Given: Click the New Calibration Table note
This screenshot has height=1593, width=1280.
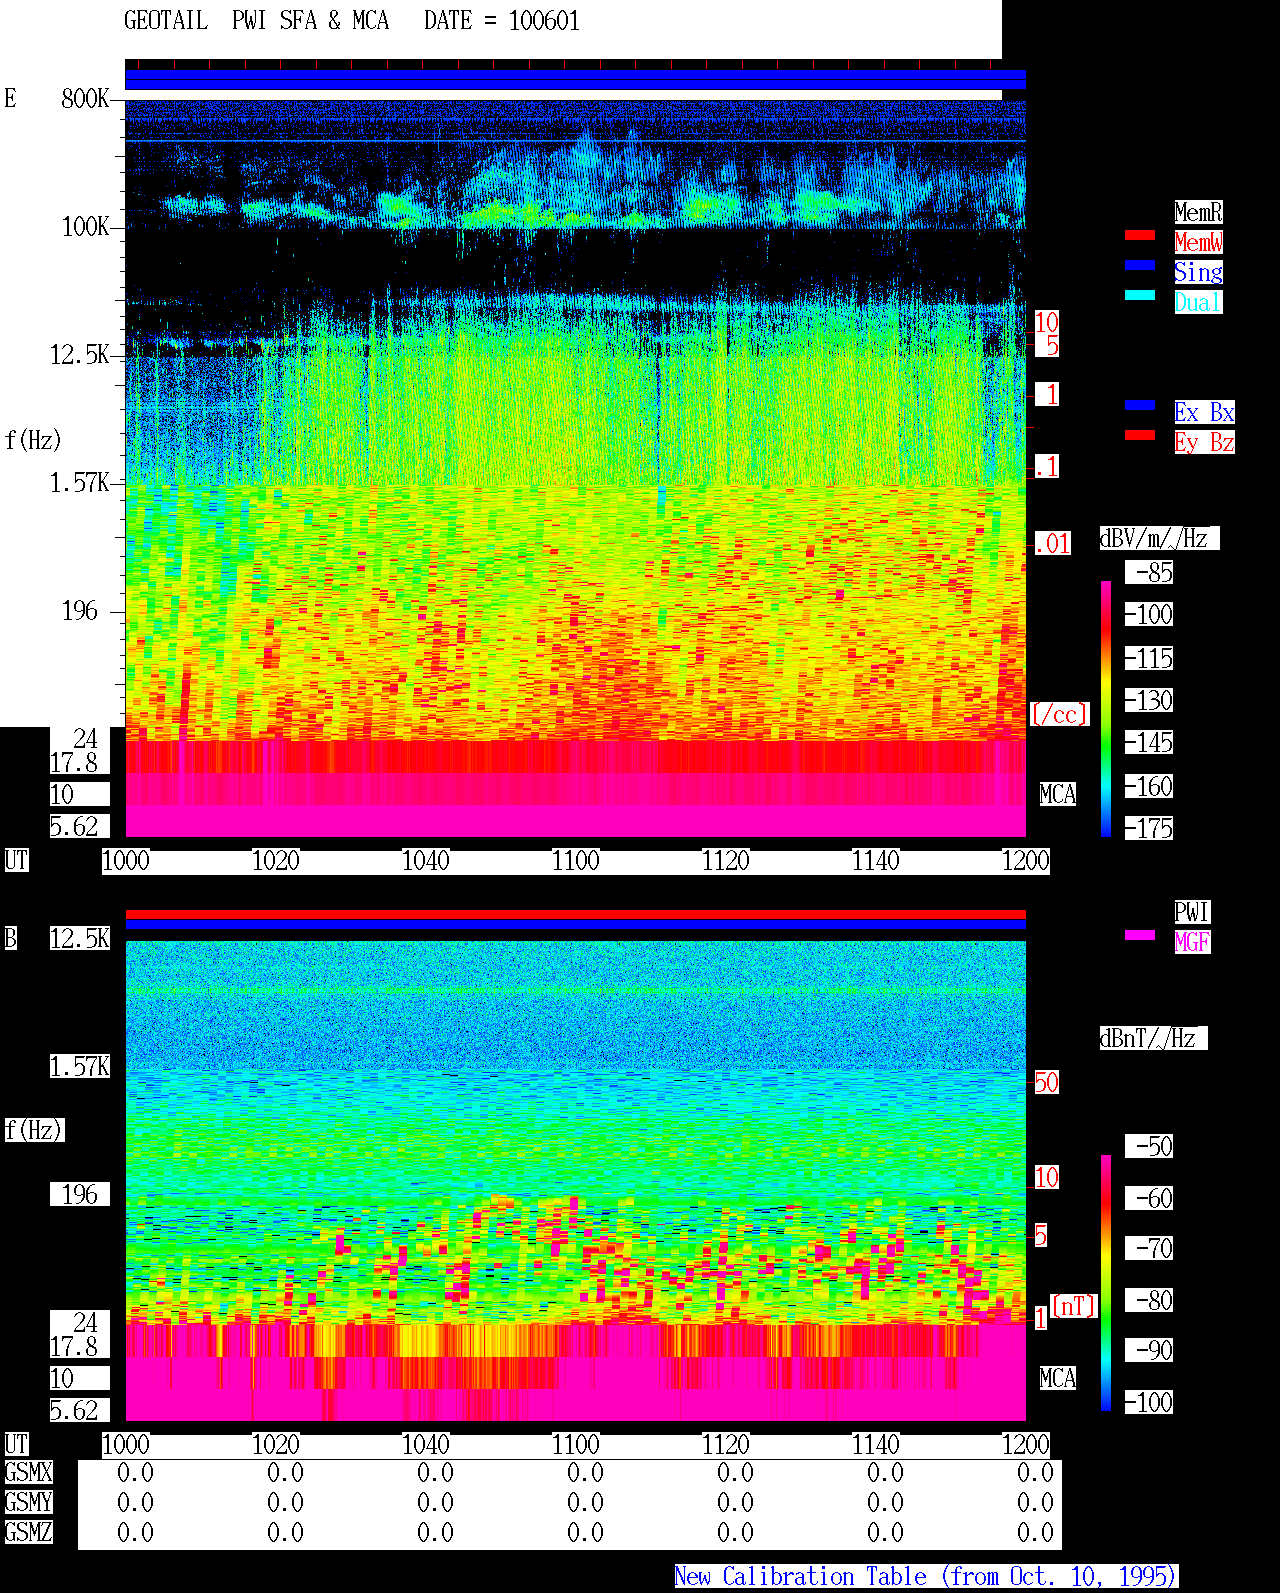Looking at the screenshot, I should tap(926, 1576).
